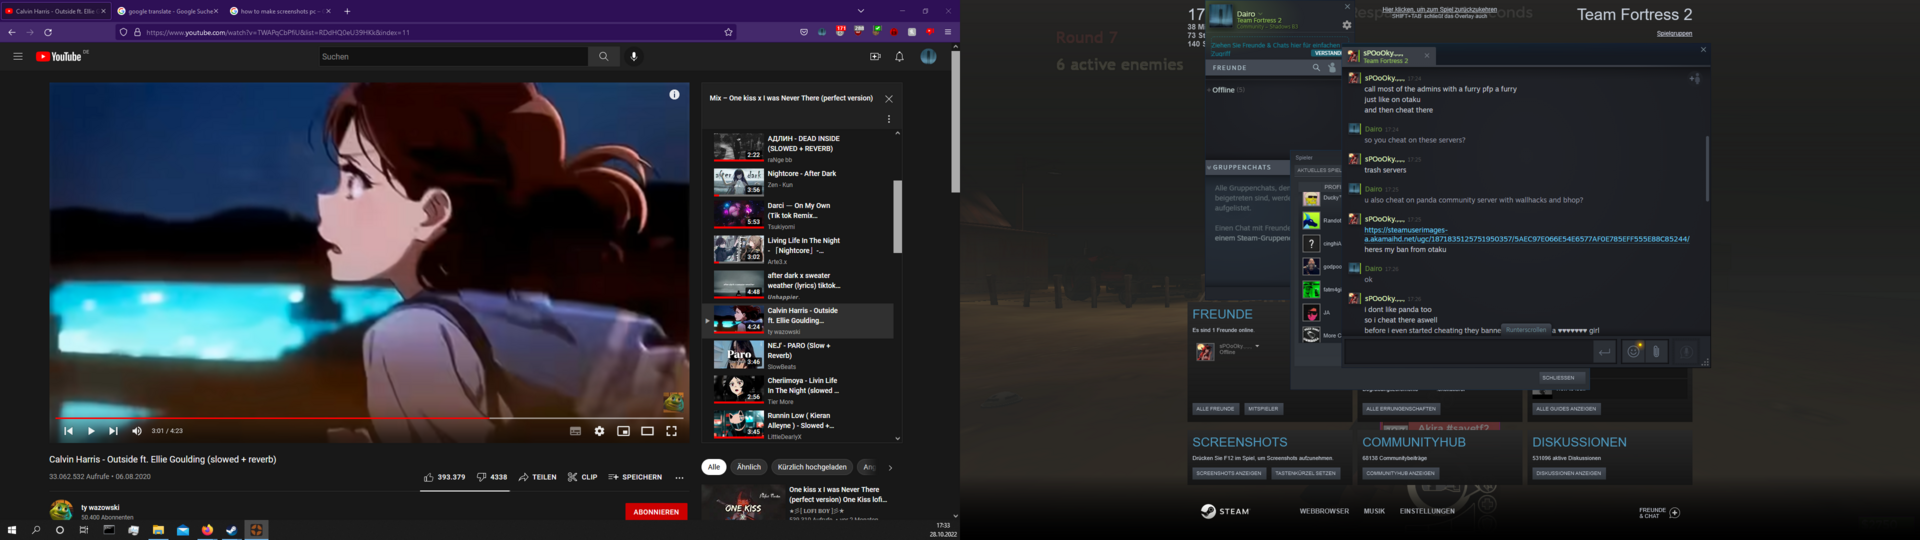Expand the Offline friends group
The width and height of the screenshot is (1920, 540).
(x=1209, y=90)
